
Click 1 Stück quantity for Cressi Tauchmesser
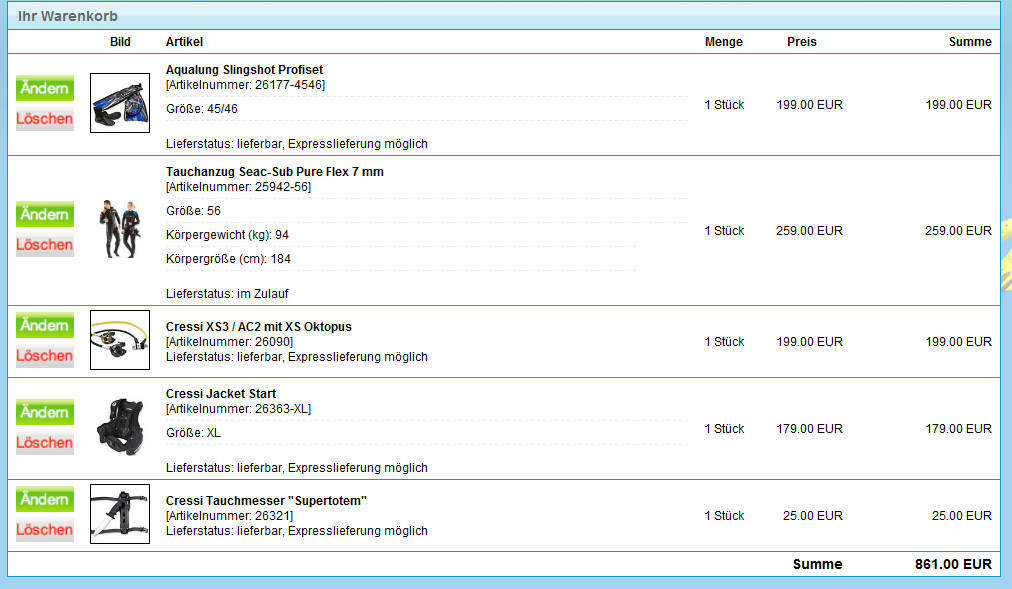[x=724, y=515]
